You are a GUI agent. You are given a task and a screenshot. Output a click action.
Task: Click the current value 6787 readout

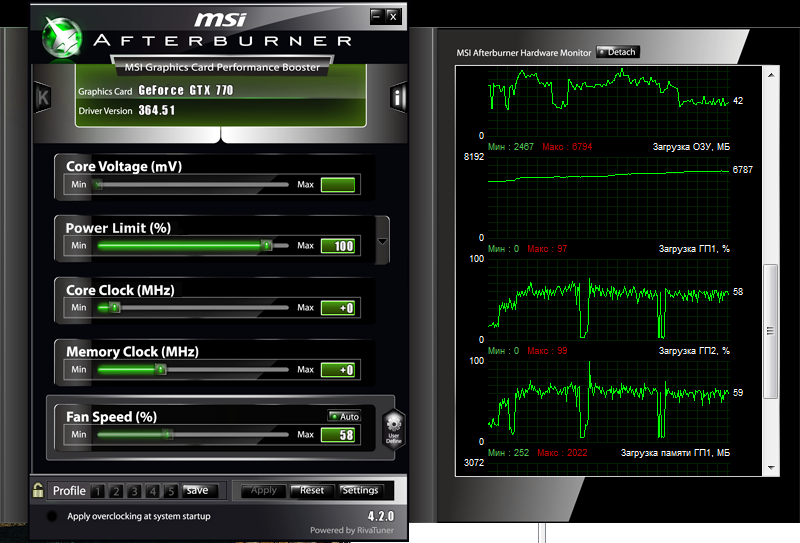742,169
